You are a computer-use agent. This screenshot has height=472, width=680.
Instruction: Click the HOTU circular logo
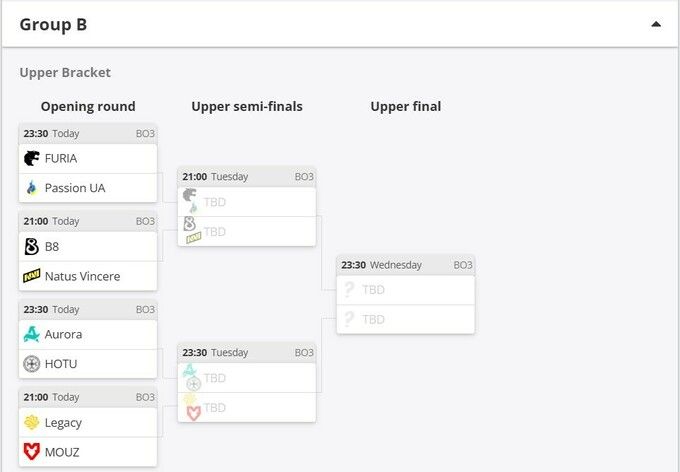pyautogui.click(x=32, y=364)
